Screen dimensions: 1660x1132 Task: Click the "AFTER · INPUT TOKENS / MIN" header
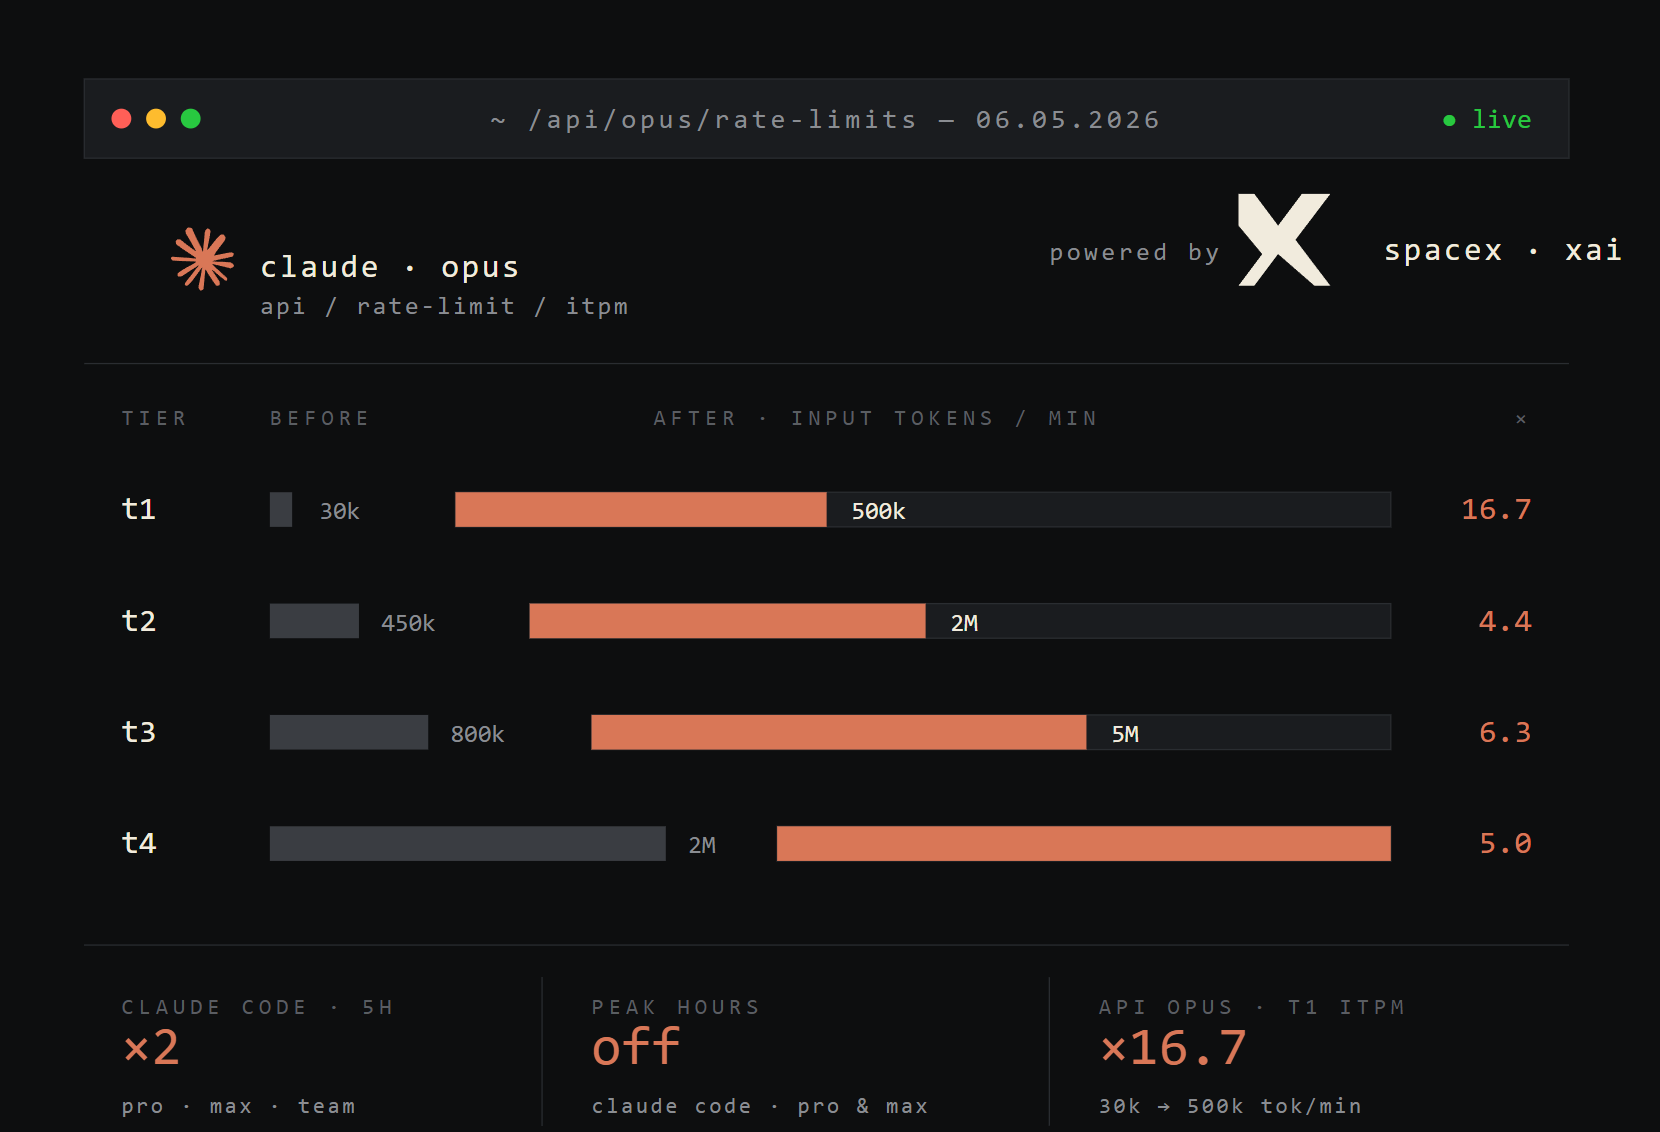[875, 418]
